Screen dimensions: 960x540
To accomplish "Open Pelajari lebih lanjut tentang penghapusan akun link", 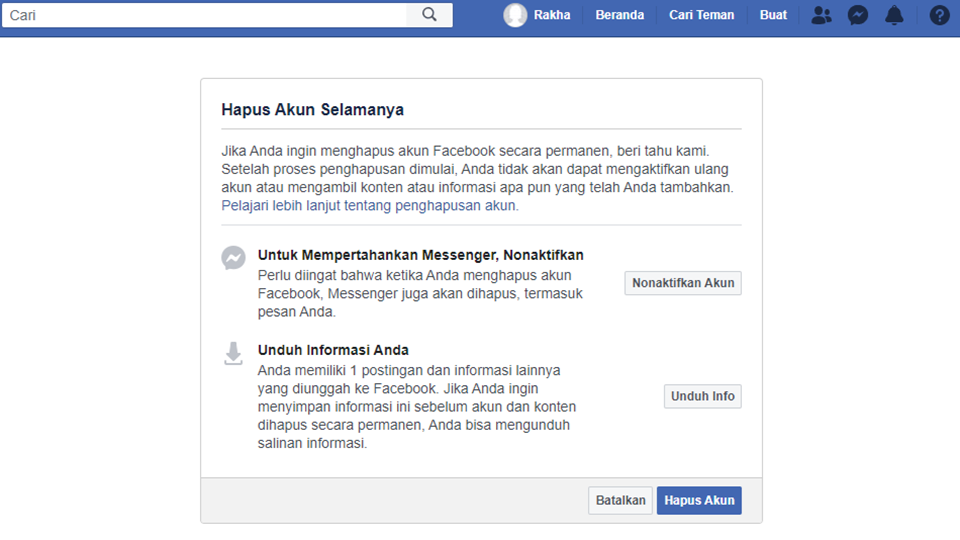I will pyautogui.click(x=369, y=206).
